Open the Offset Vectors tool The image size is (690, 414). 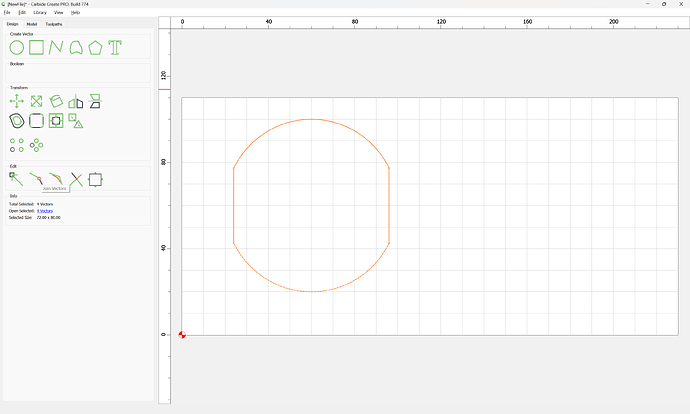(x=17, y=121)
